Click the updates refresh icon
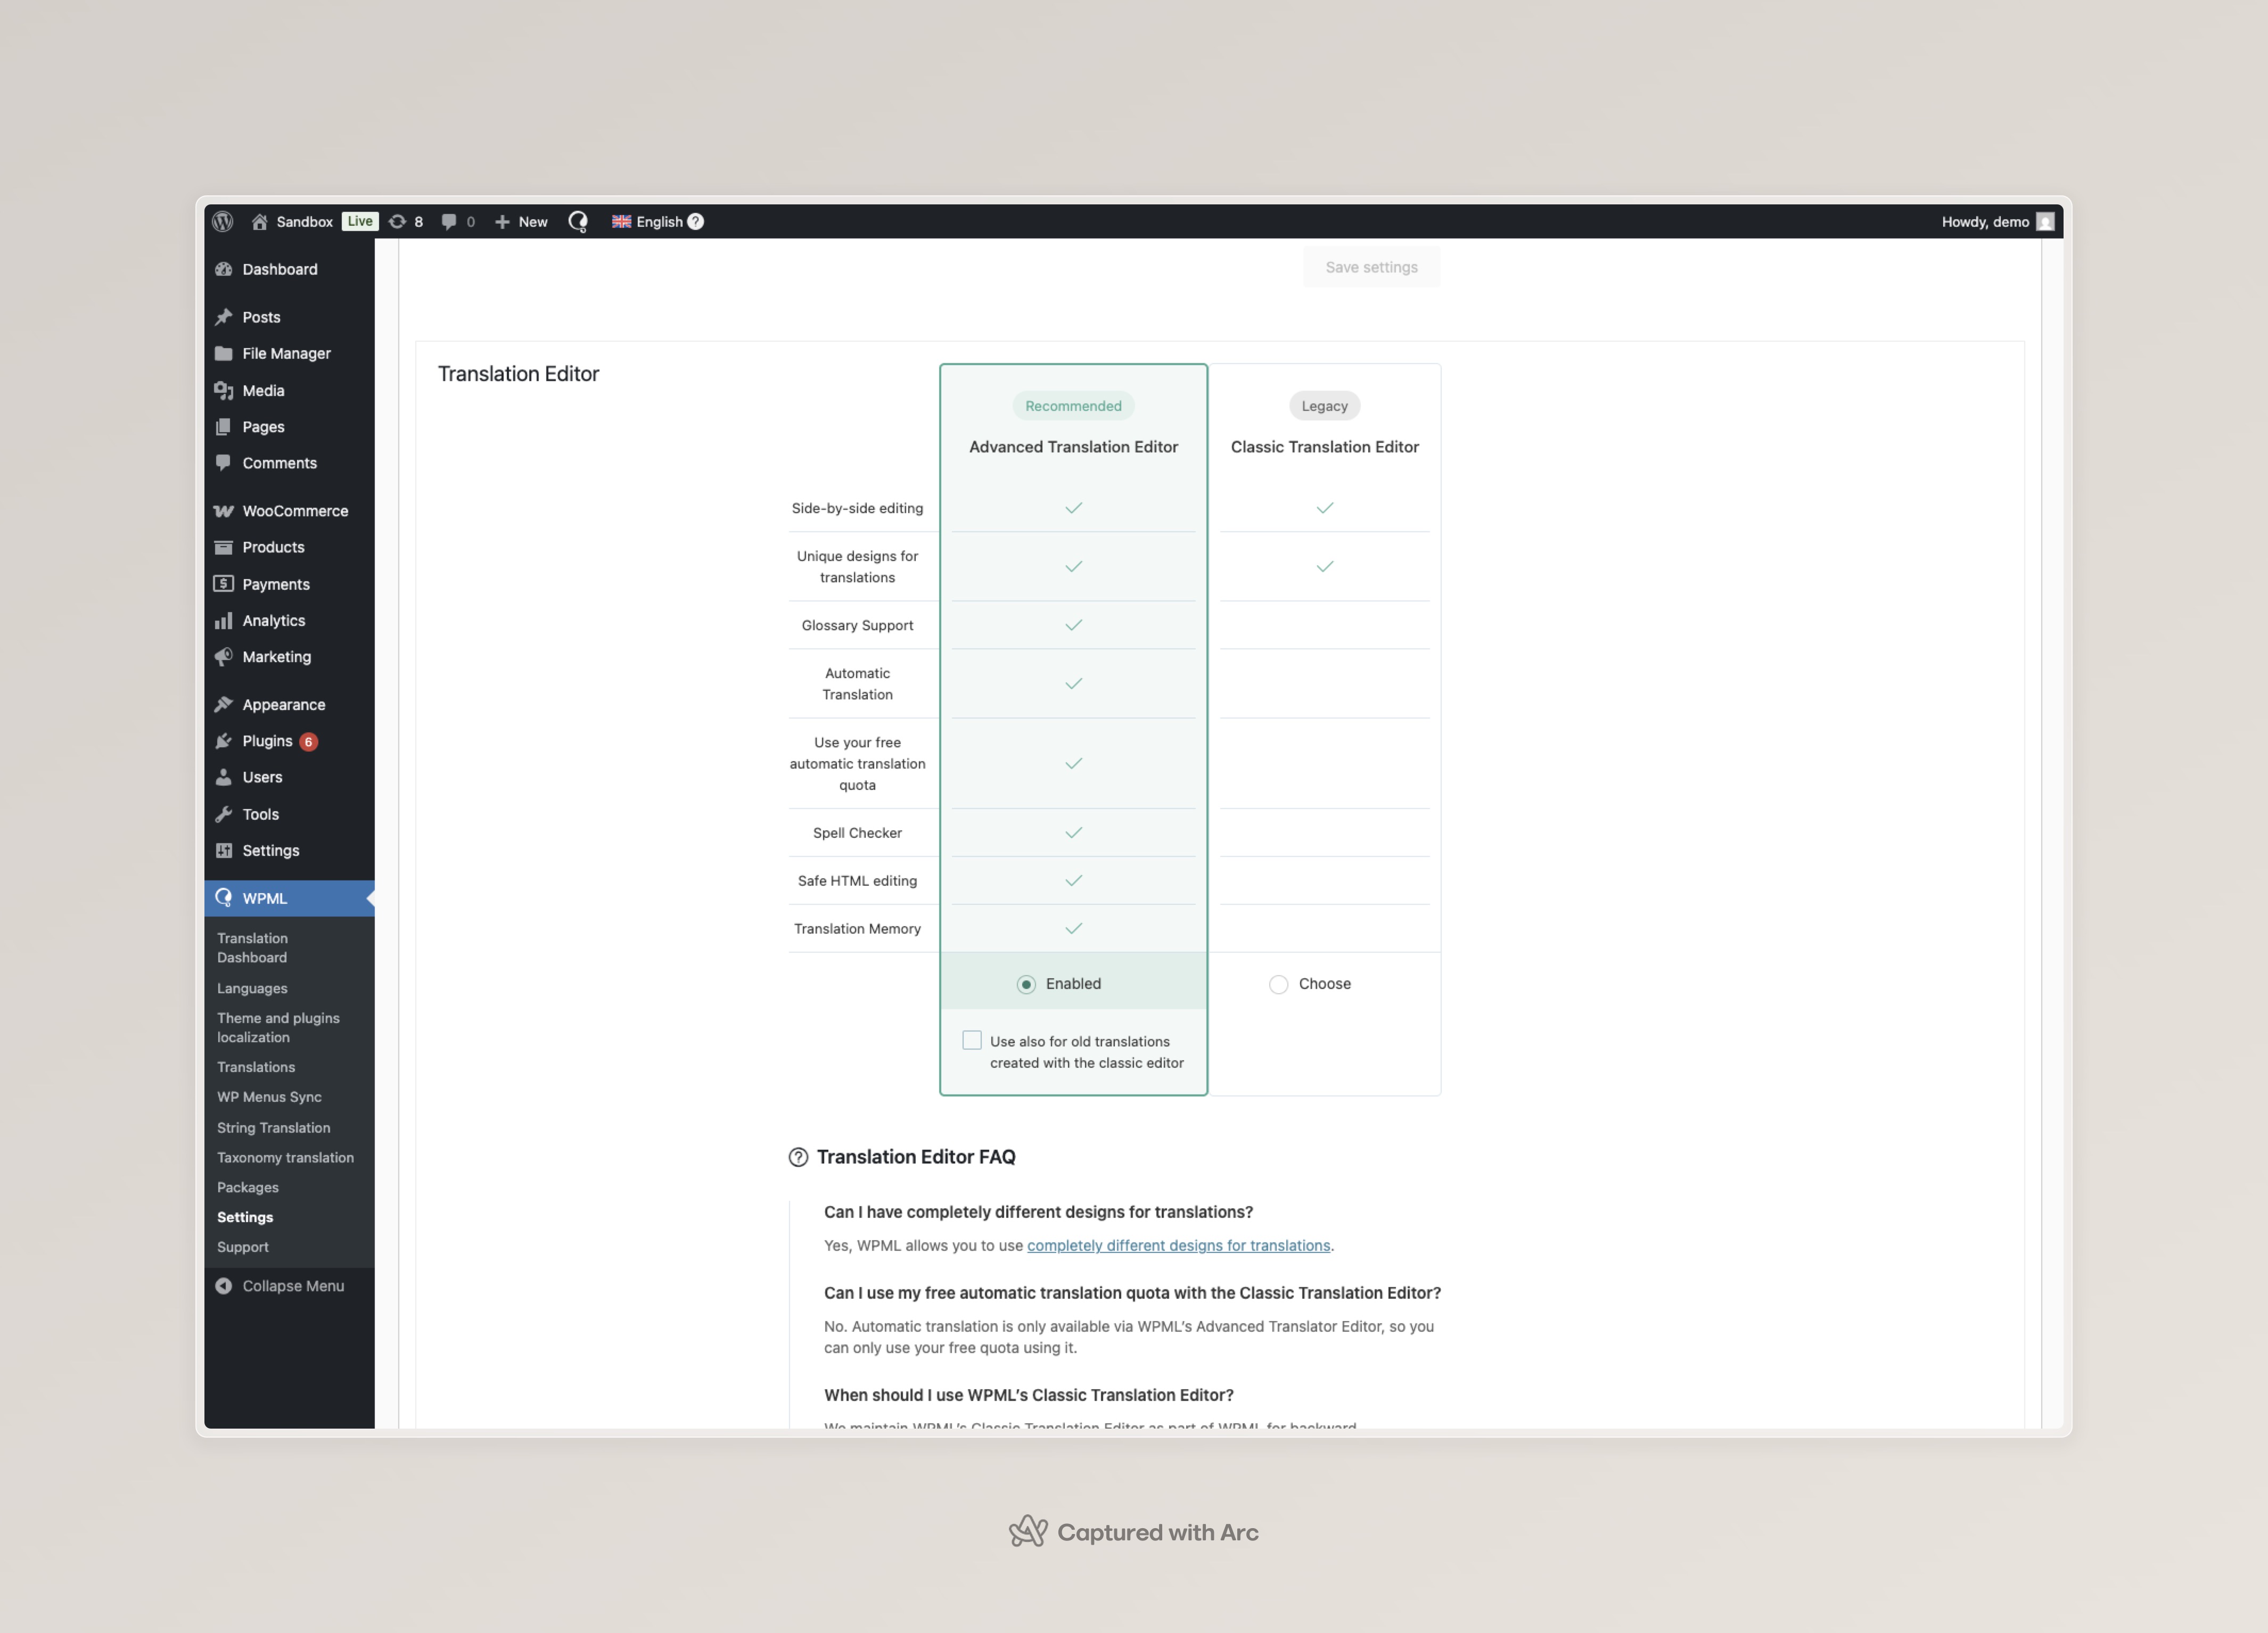The height and width of the screenshot is (1633, 2268). (x=398, y=222)
